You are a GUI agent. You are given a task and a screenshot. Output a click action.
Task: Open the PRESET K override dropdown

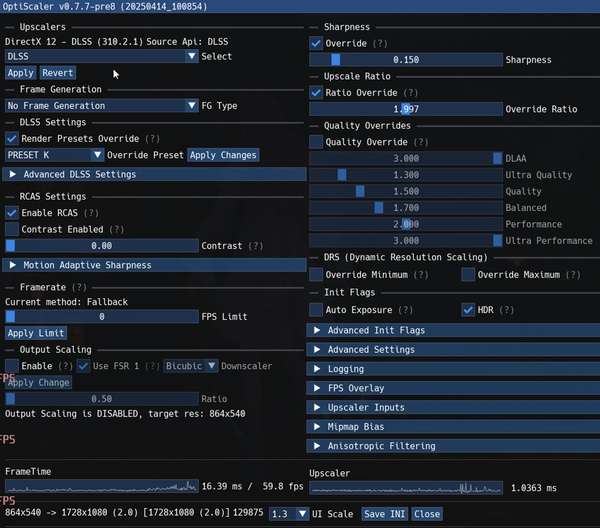coord(55,155)
